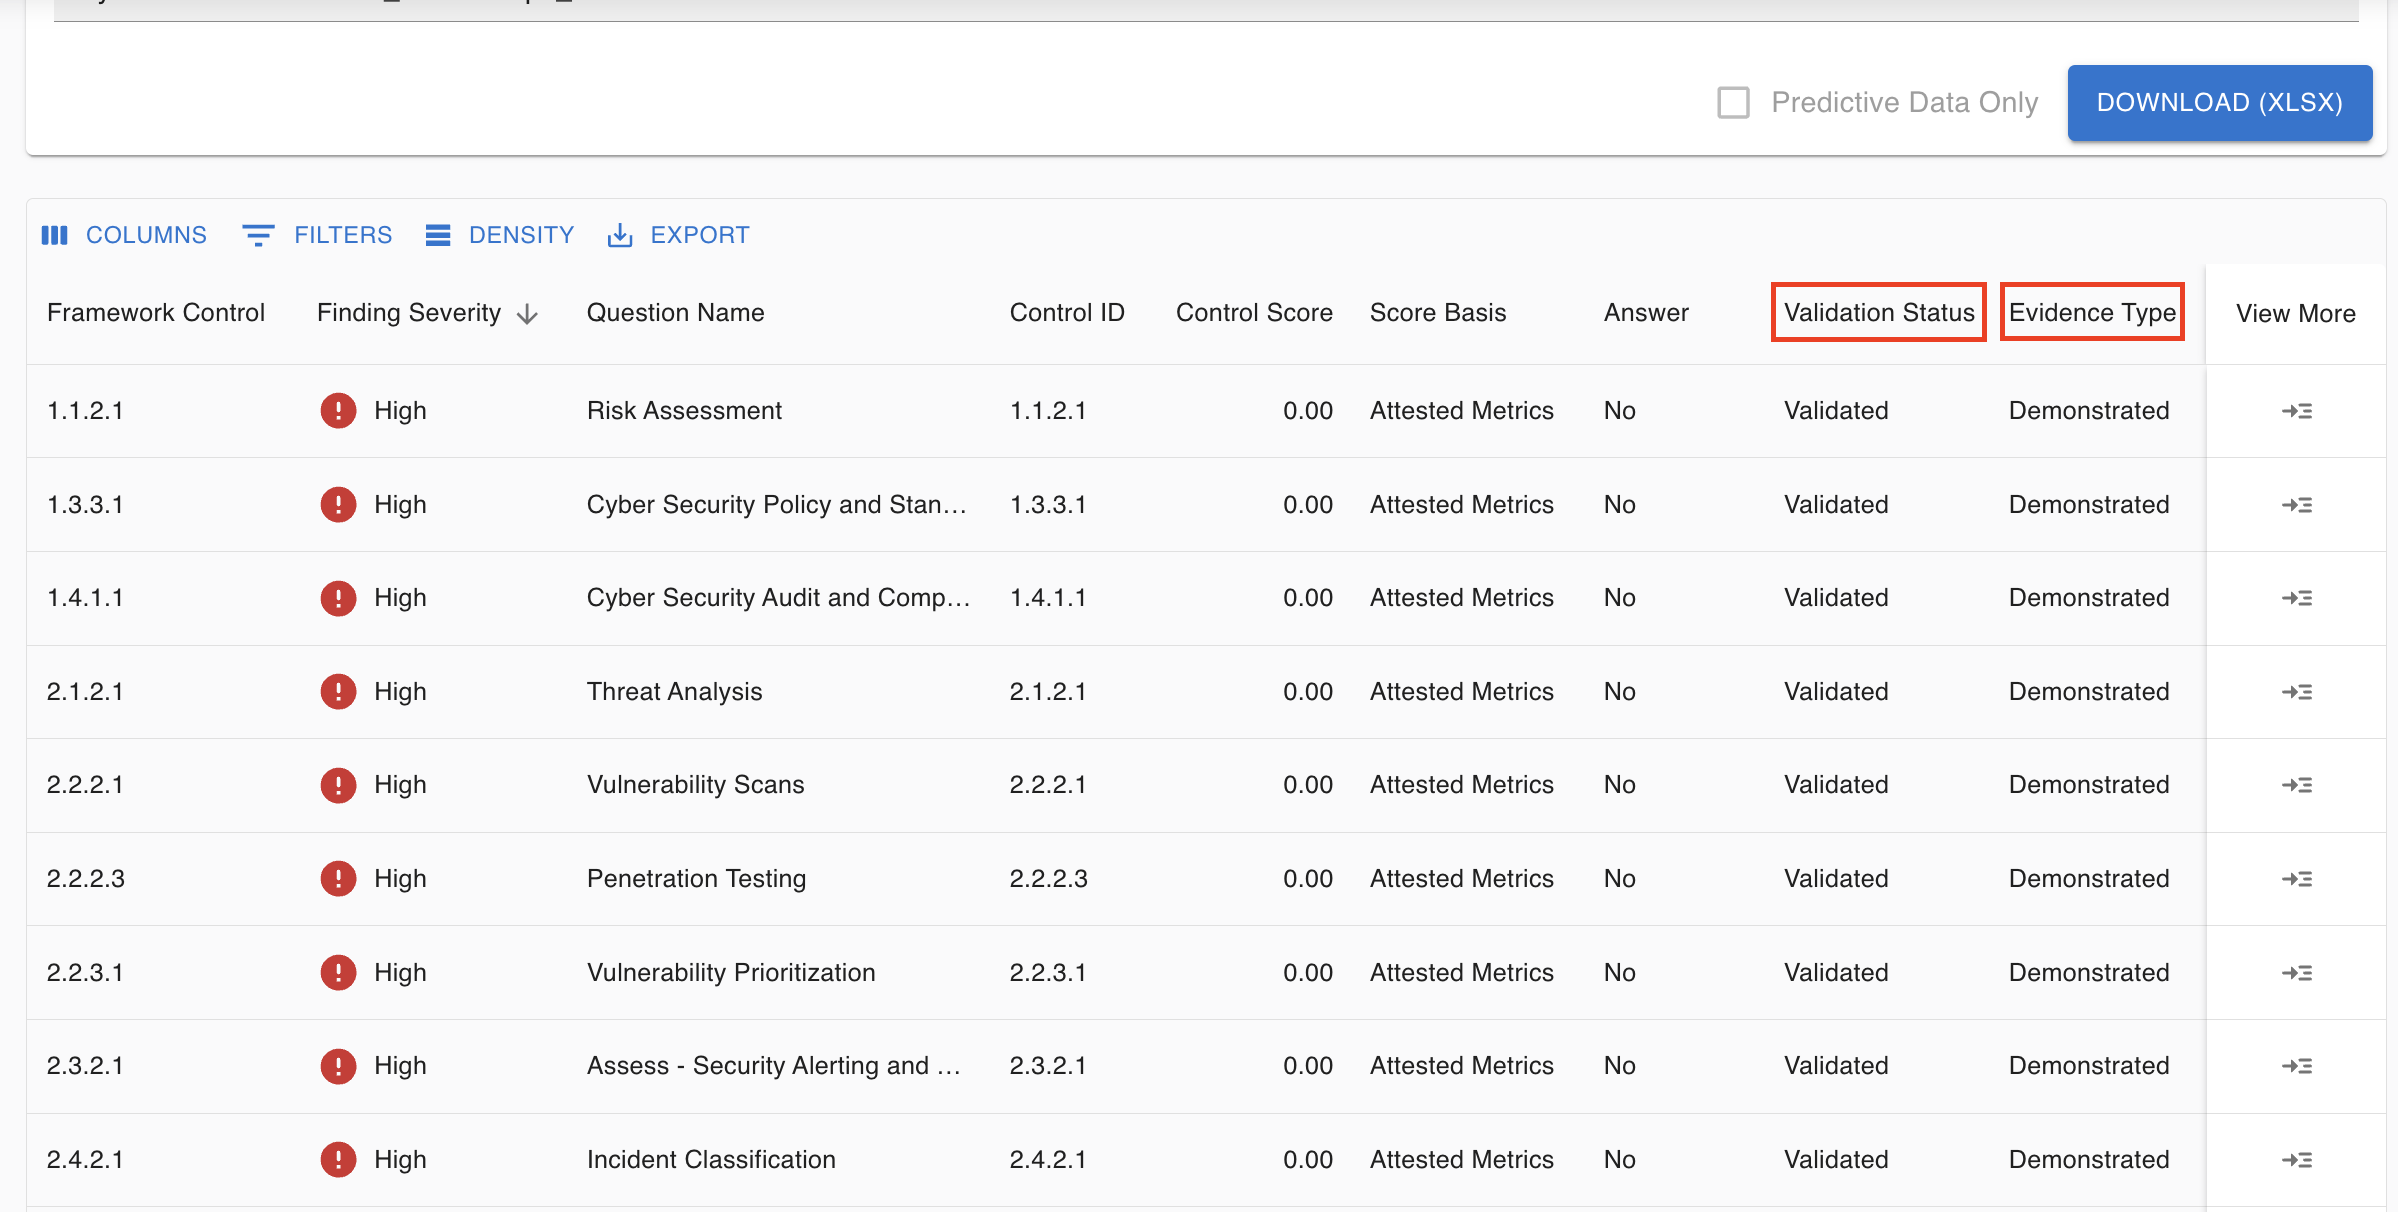Screen dimensions: 2398x1212
Task: Click the Download (XLSX) button
Action: pos(2219,103)
